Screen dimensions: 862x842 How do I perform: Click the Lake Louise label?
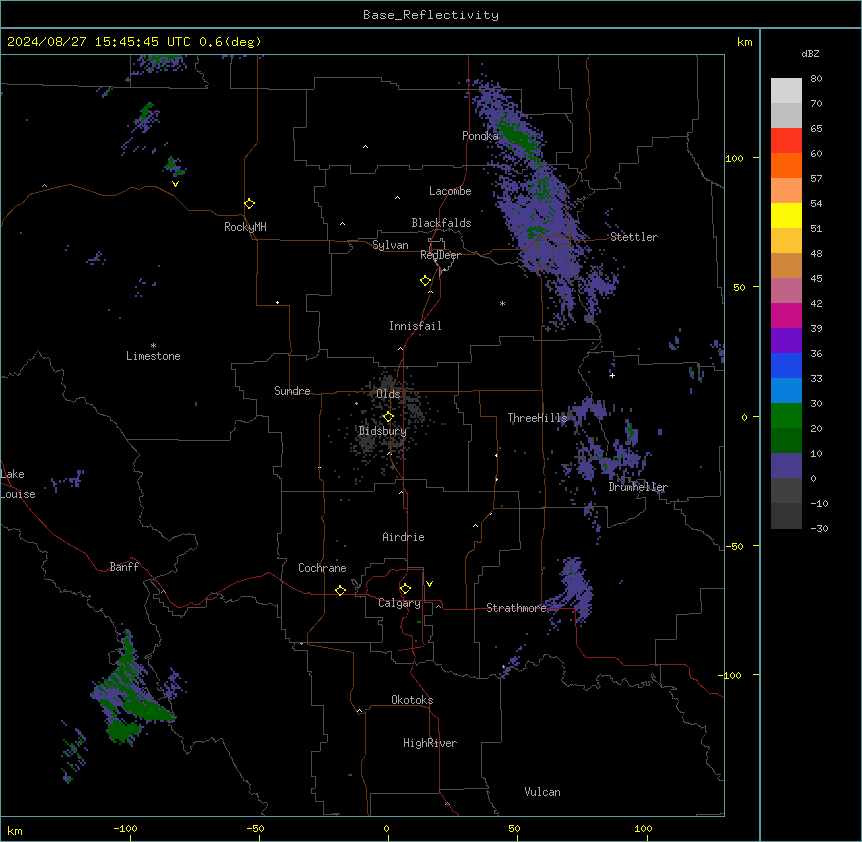pyautogui.click(x=18, y=484)
